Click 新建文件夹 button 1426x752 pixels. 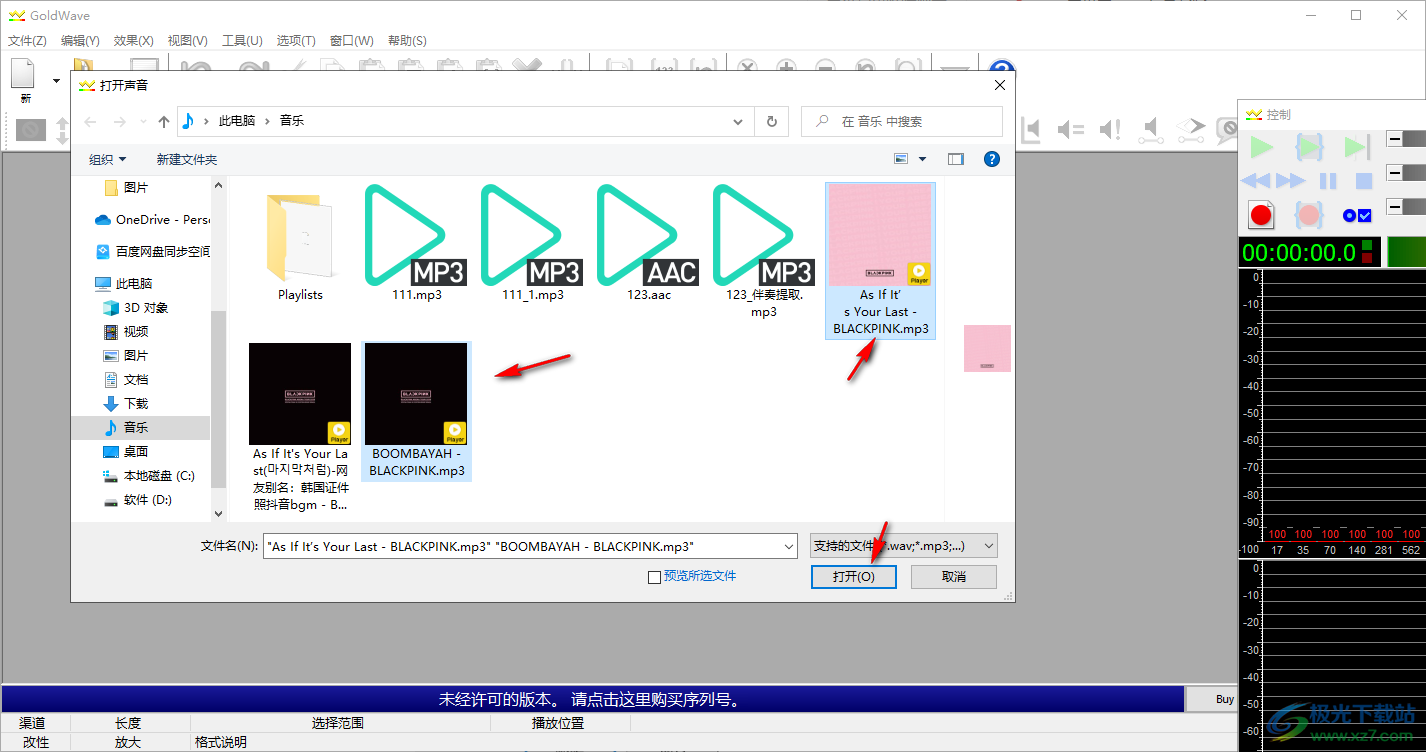[x=187, y=159]
